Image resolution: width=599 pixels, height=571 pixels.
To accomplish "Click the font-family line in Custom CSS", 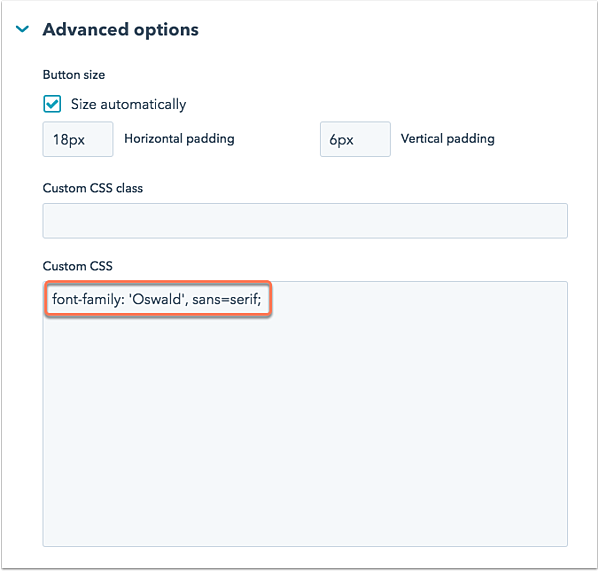I will tap(157, 299).
